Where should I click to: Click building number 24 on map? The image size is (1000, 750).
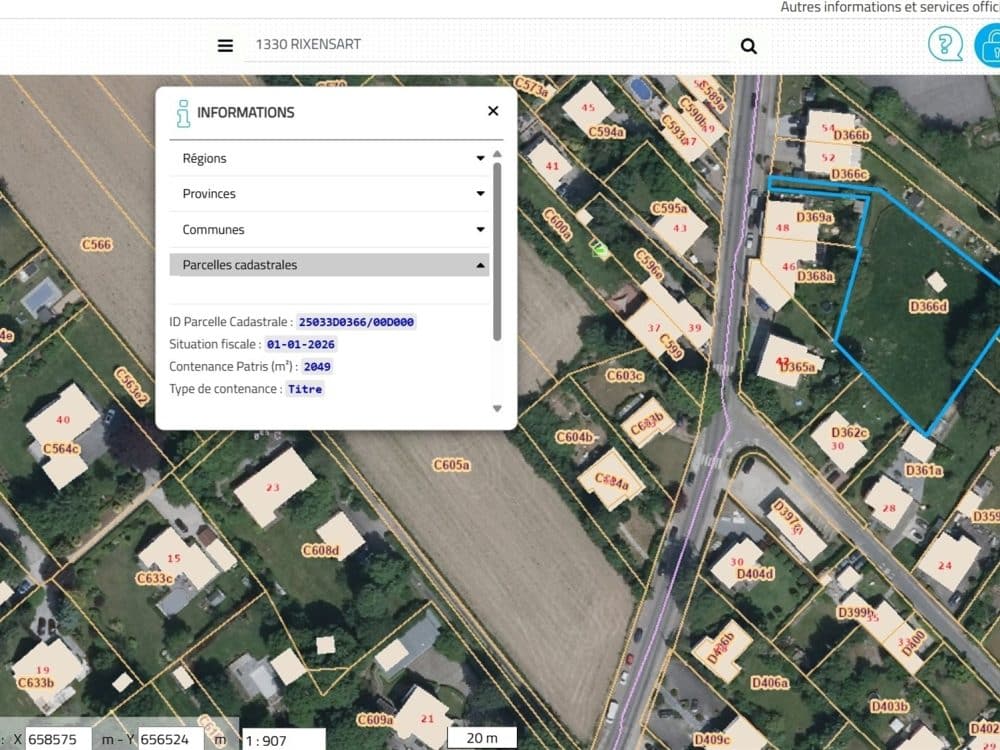[x=945, y=565]
